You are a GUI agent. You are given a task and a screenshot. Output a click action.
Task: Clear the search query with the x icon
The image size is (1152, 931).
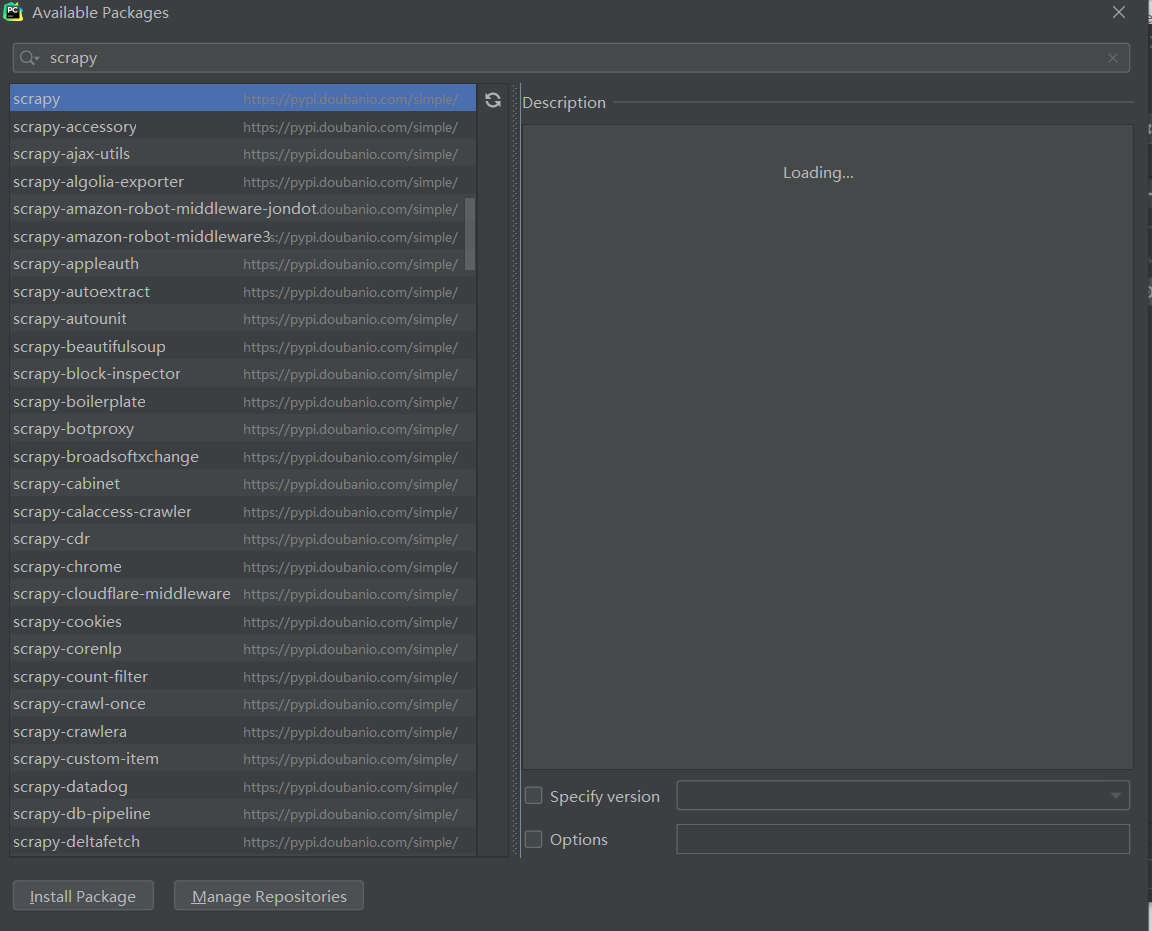tap(1113, 57)
